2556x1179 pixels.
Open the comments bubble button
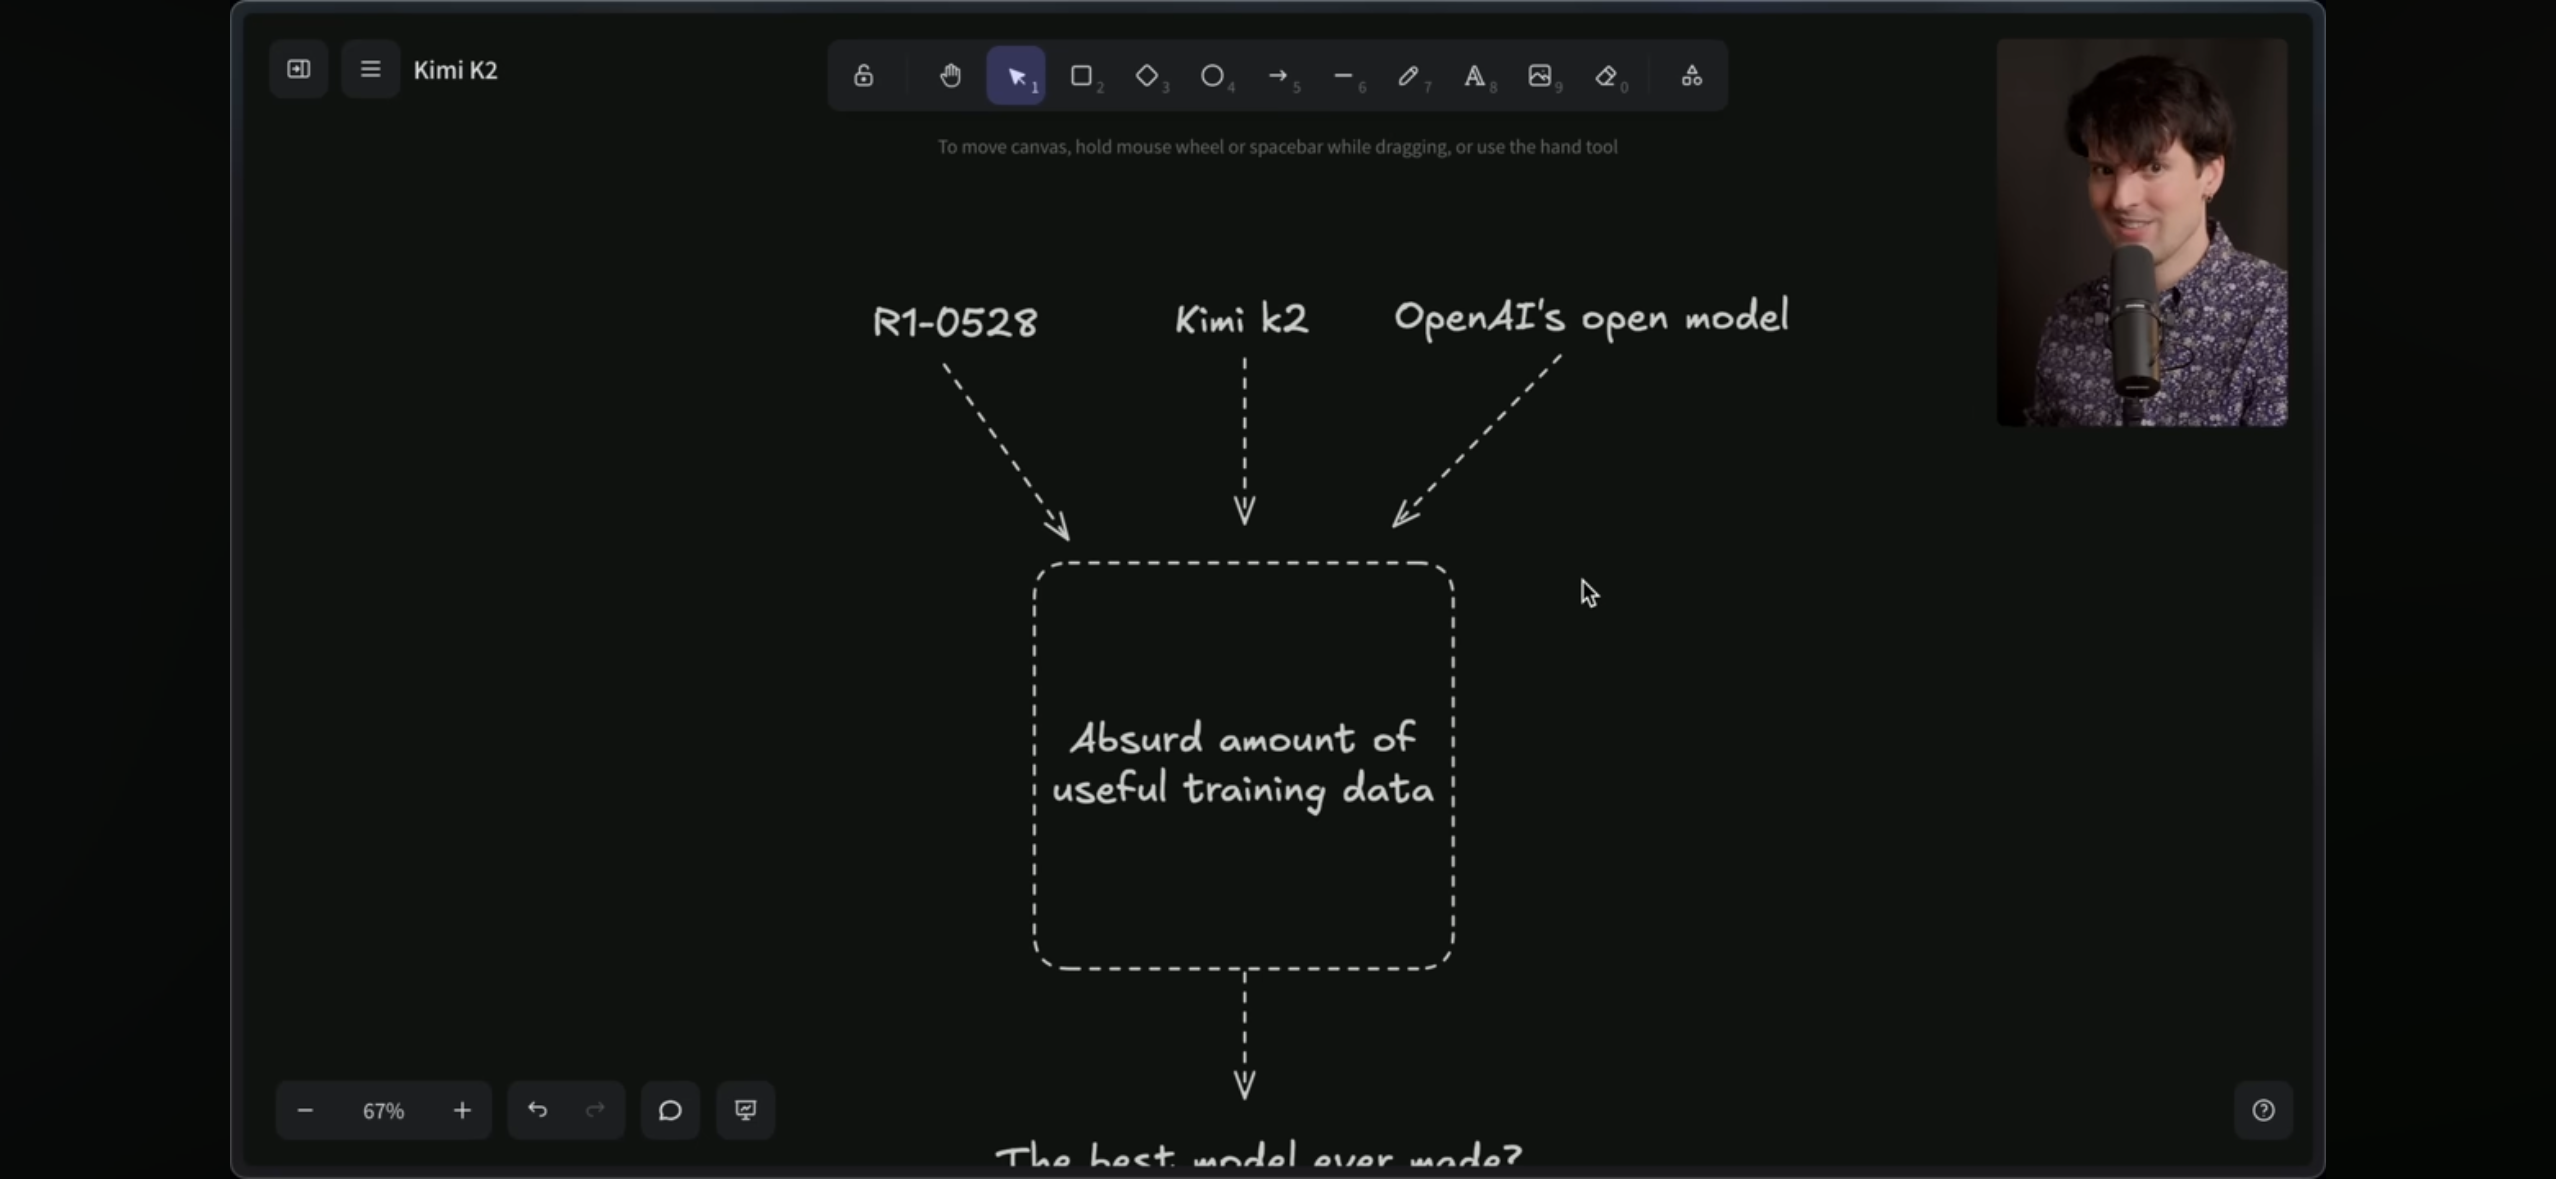pyautogui.click(x=670, y=1110)
